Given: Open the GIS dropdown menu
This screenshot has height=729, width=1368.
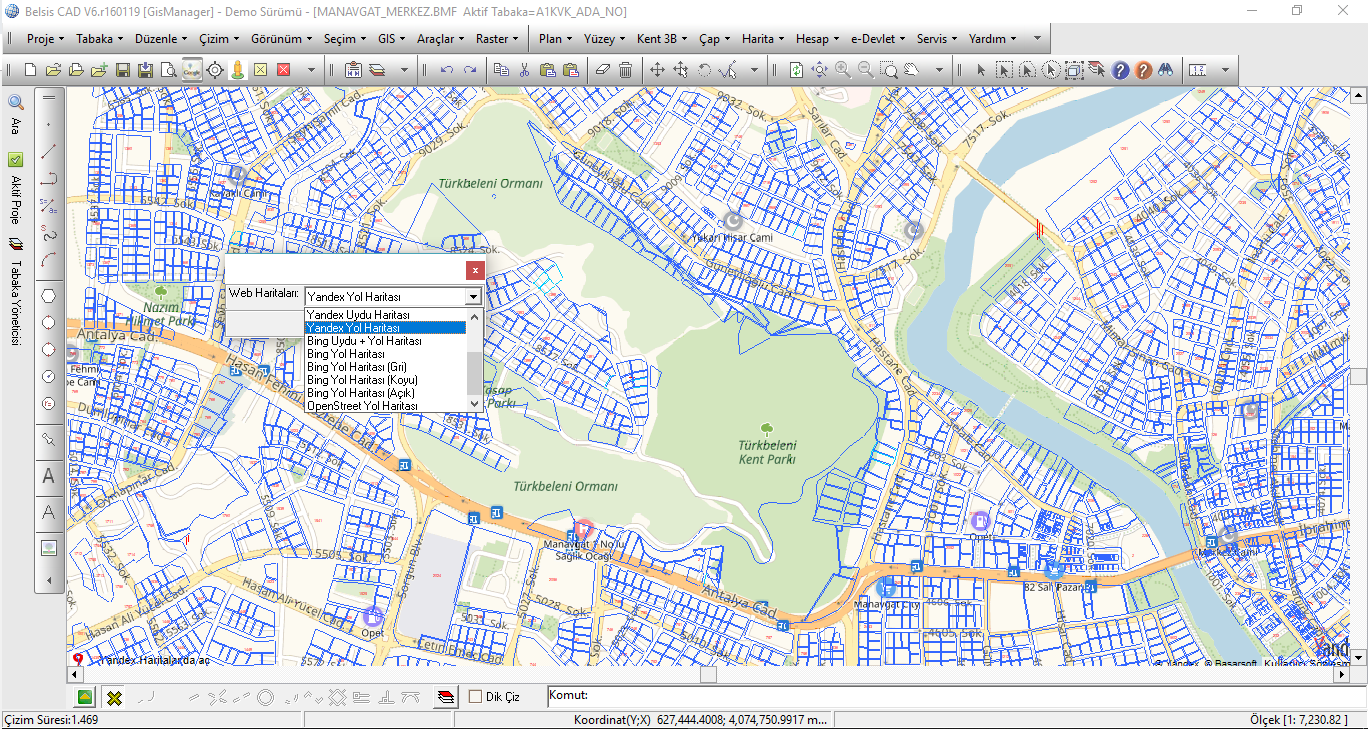Looking at the screenshot, I should (x=391, y=39).
